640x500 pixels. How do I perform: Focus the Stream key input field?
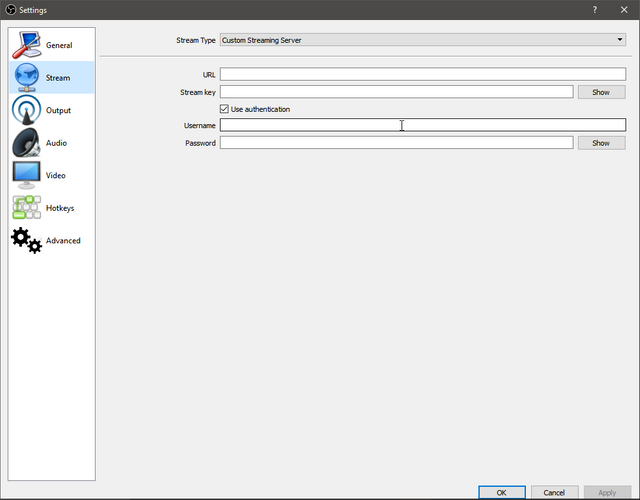397,92
